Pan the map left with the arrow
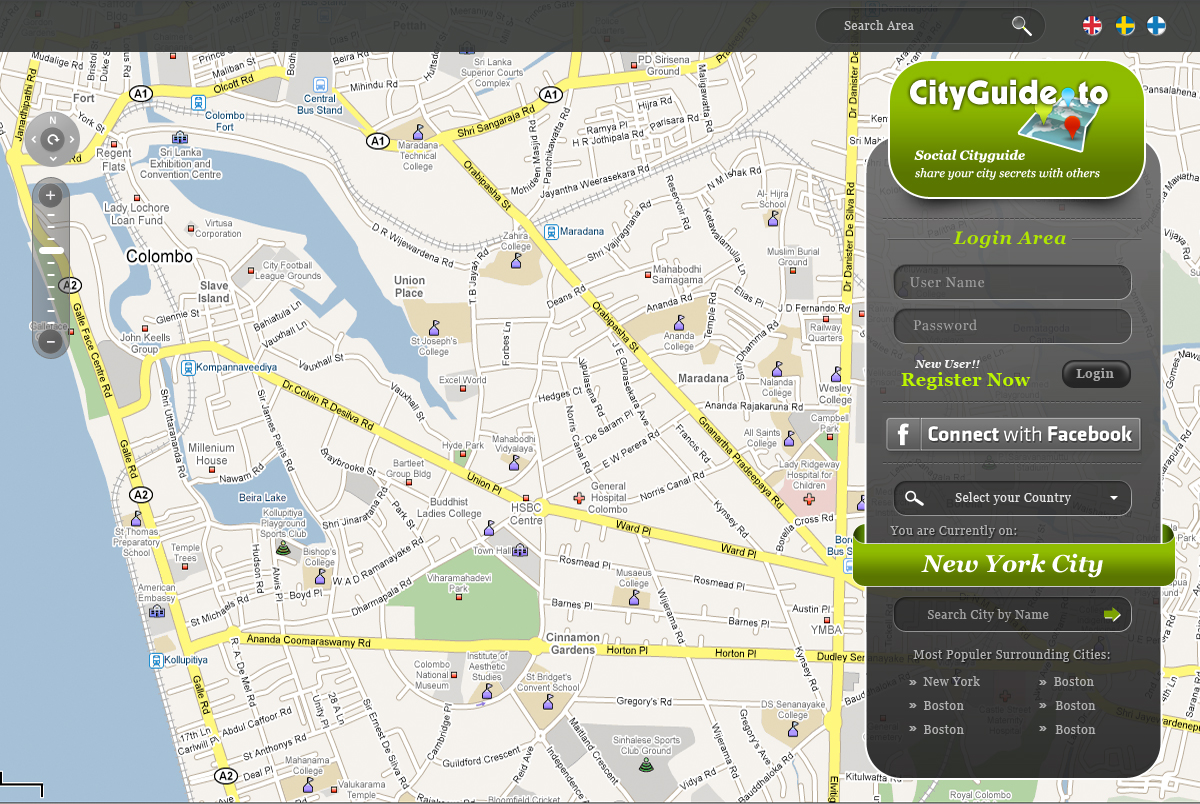The image size is (1200, 804). (x=34, y=139)
